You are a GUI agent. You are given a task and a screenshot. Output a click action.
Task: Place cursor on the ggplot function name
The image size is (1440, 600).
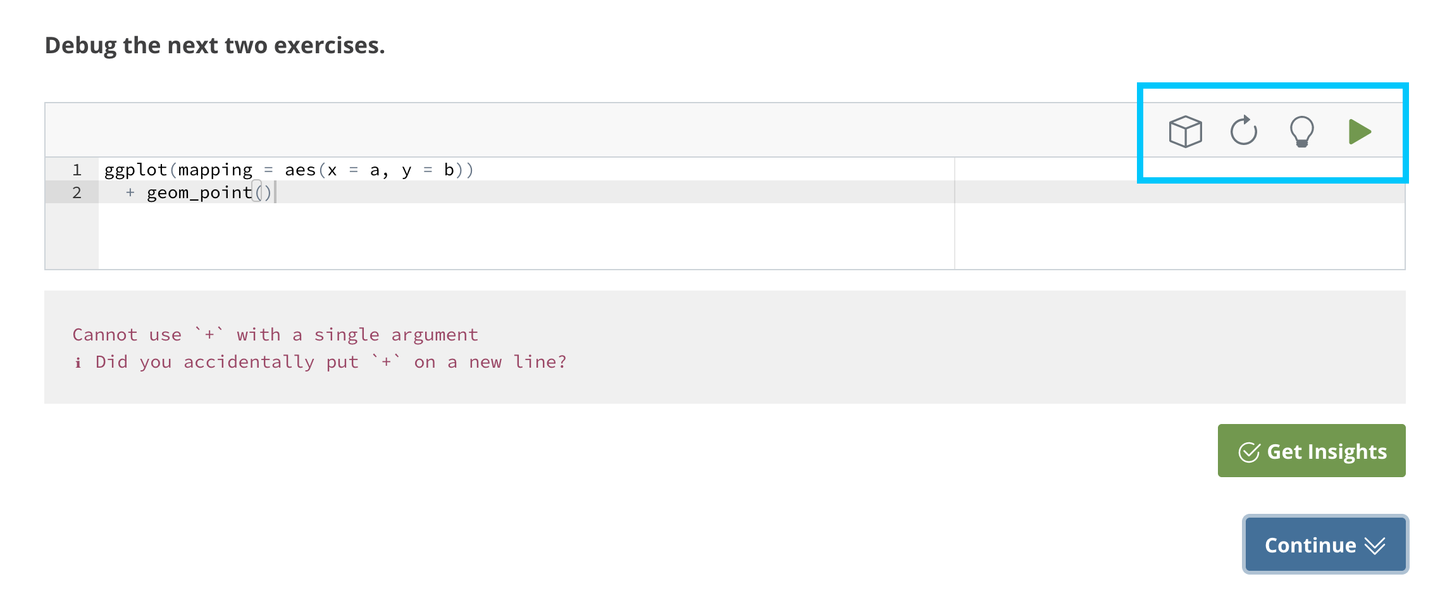[x=135, y=170]
